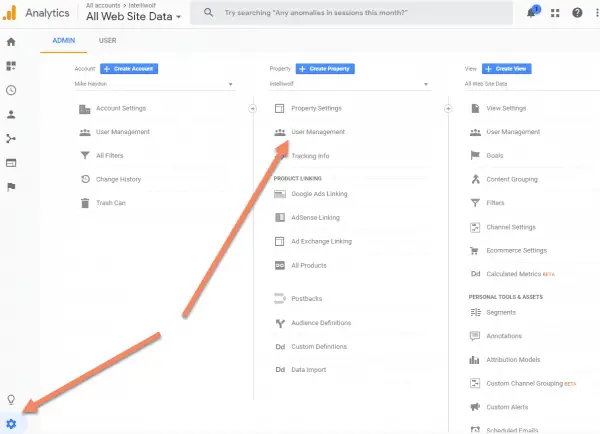Open All Web Site Data view selector
This screenshot has height=434, width=600.
[134, 16]
